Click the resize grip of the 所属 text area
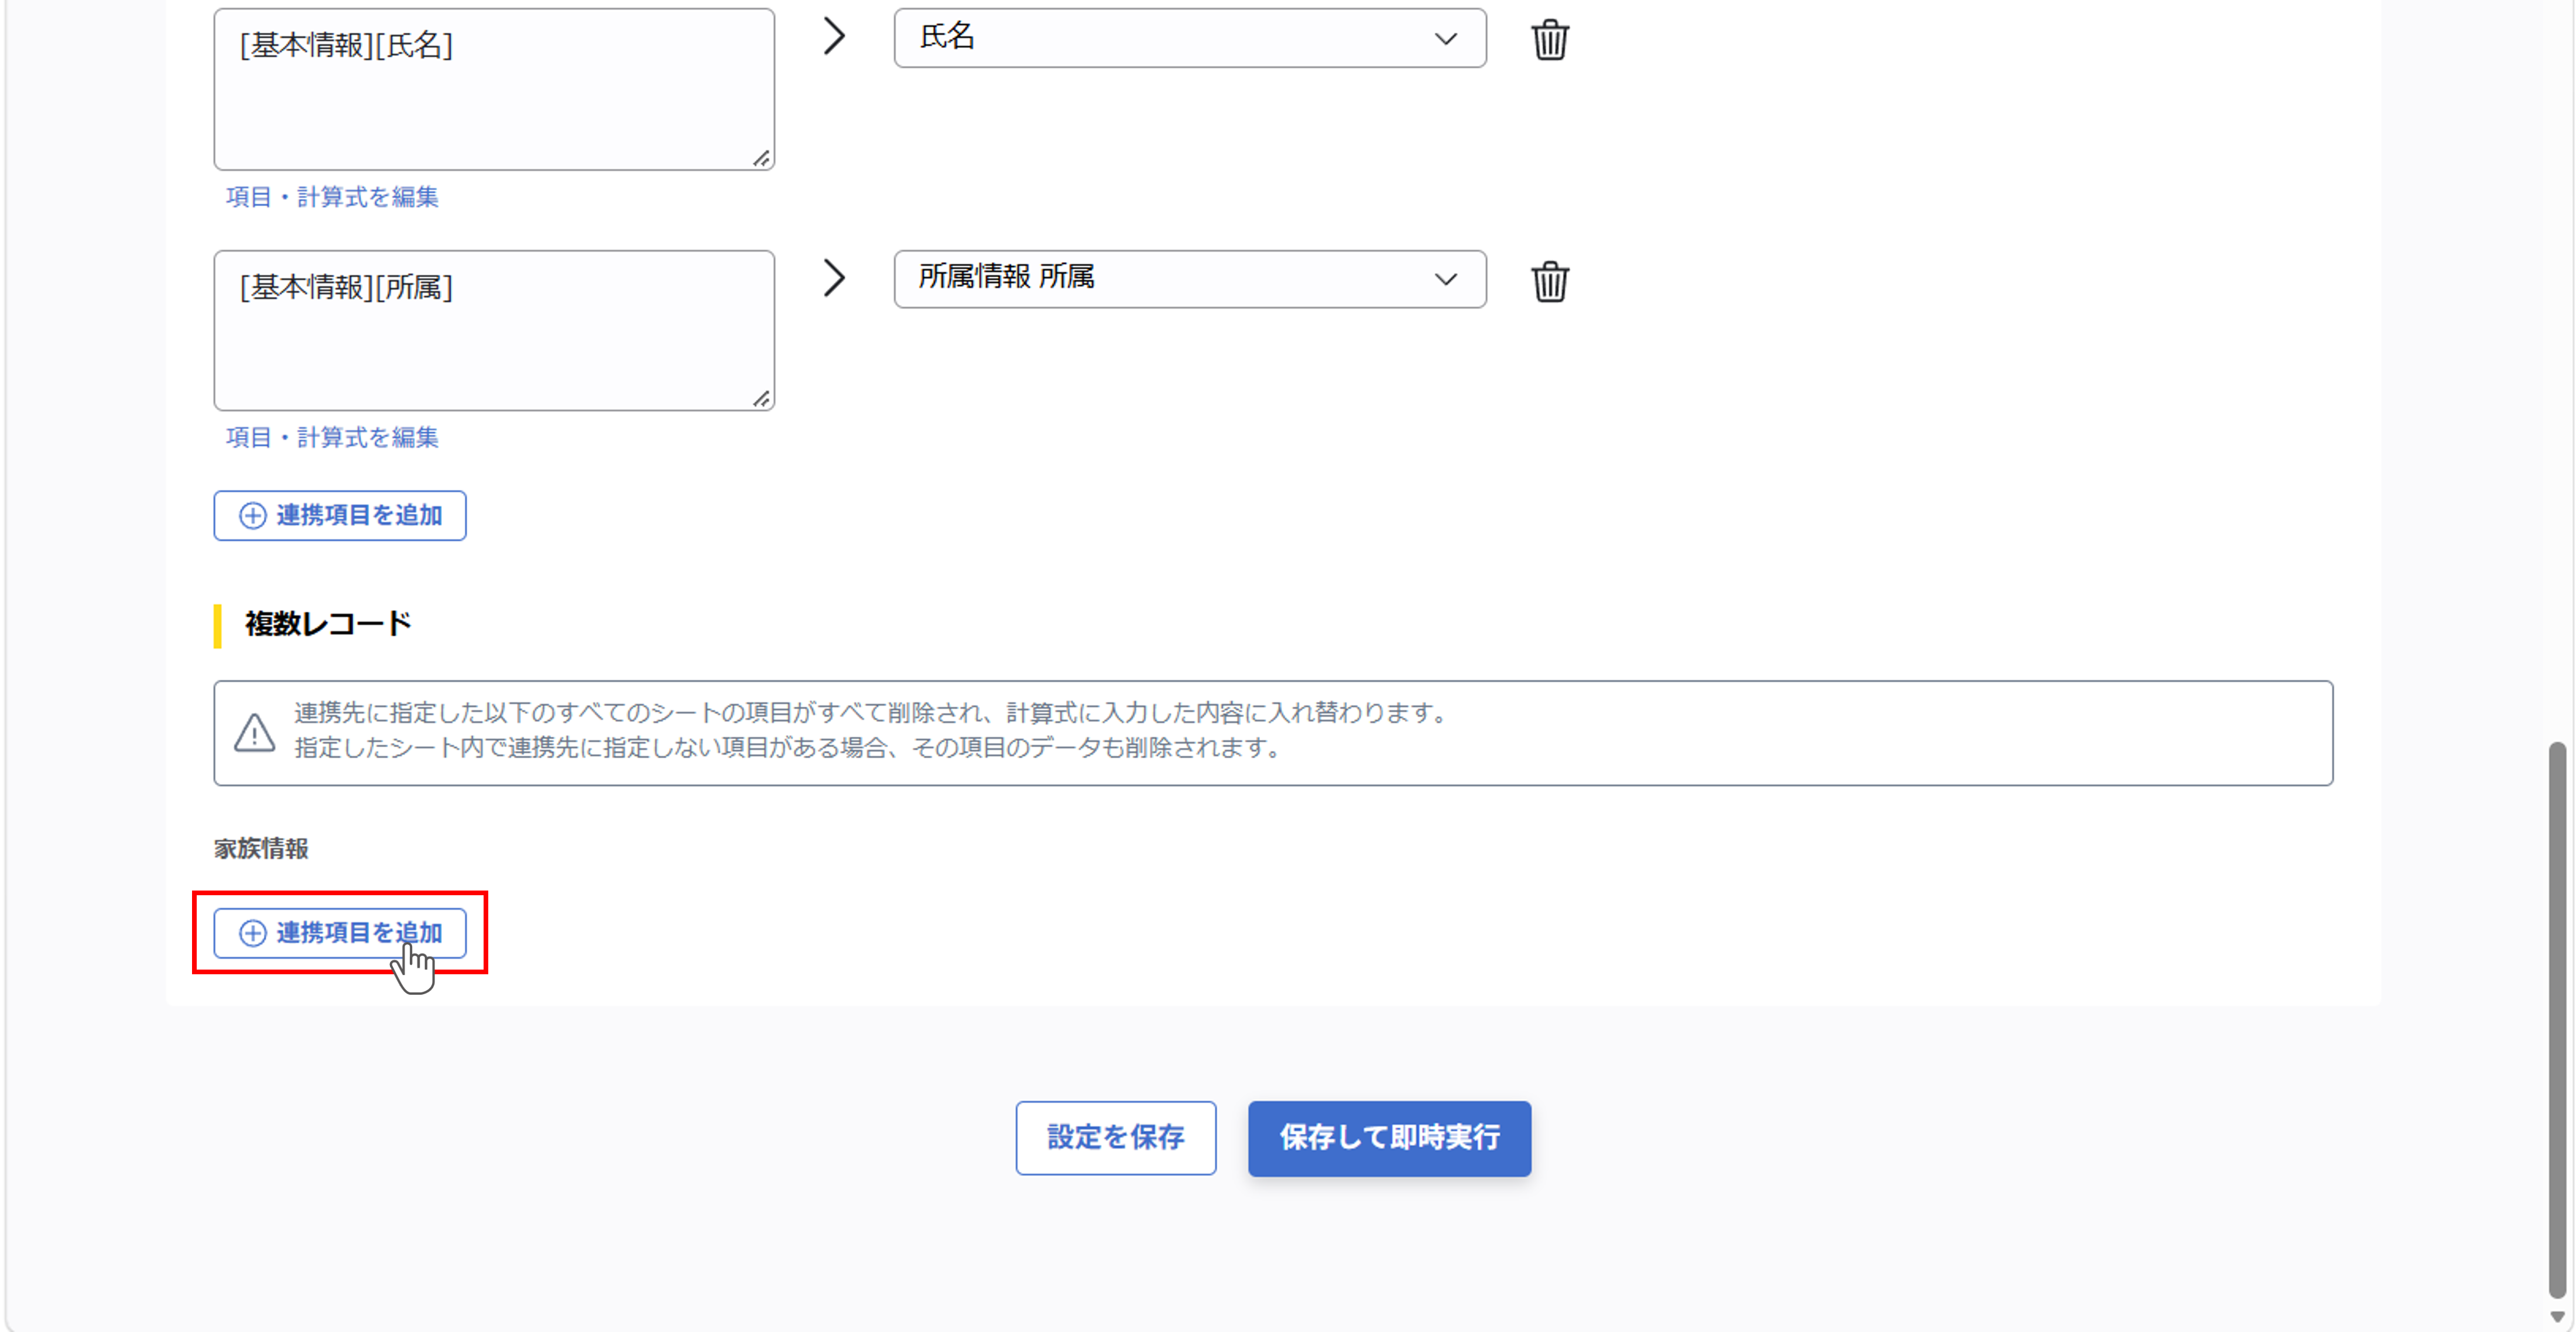 point(762,399)
